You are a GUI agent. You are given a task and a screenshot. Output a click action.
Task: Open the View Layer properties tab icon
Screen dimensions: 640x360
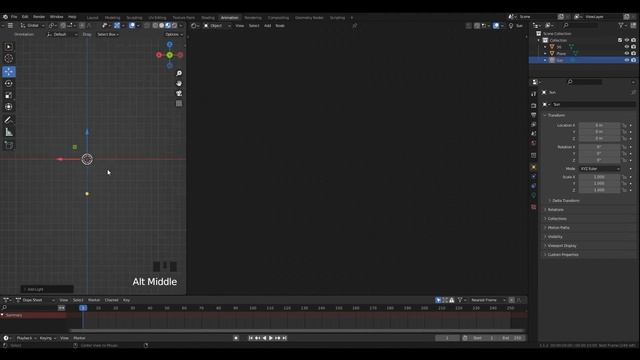click(533, 124)
